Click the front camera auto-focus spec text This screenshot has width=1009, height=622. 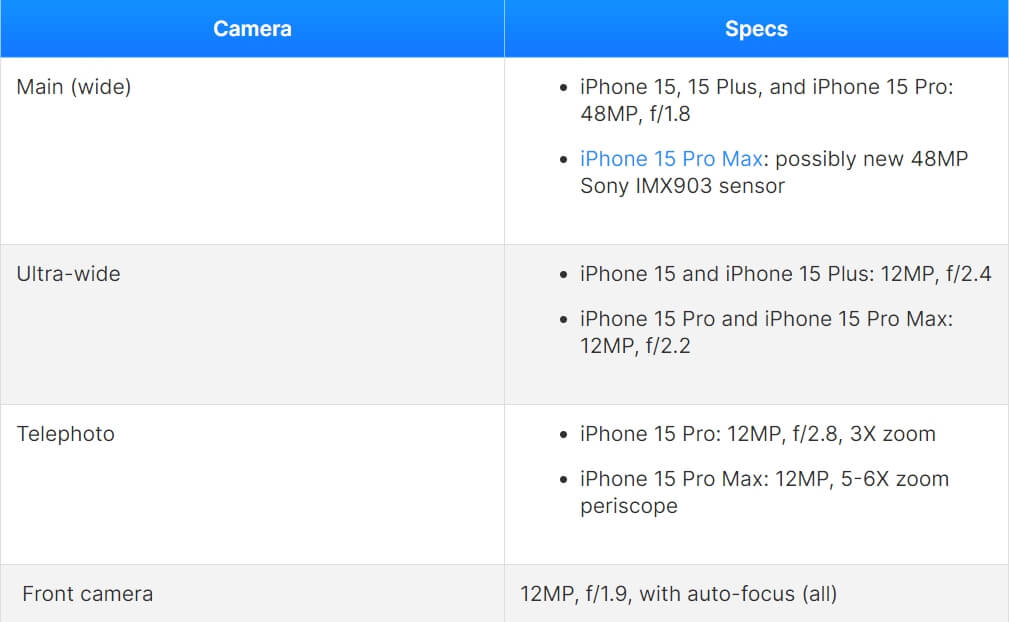point(678,594)
